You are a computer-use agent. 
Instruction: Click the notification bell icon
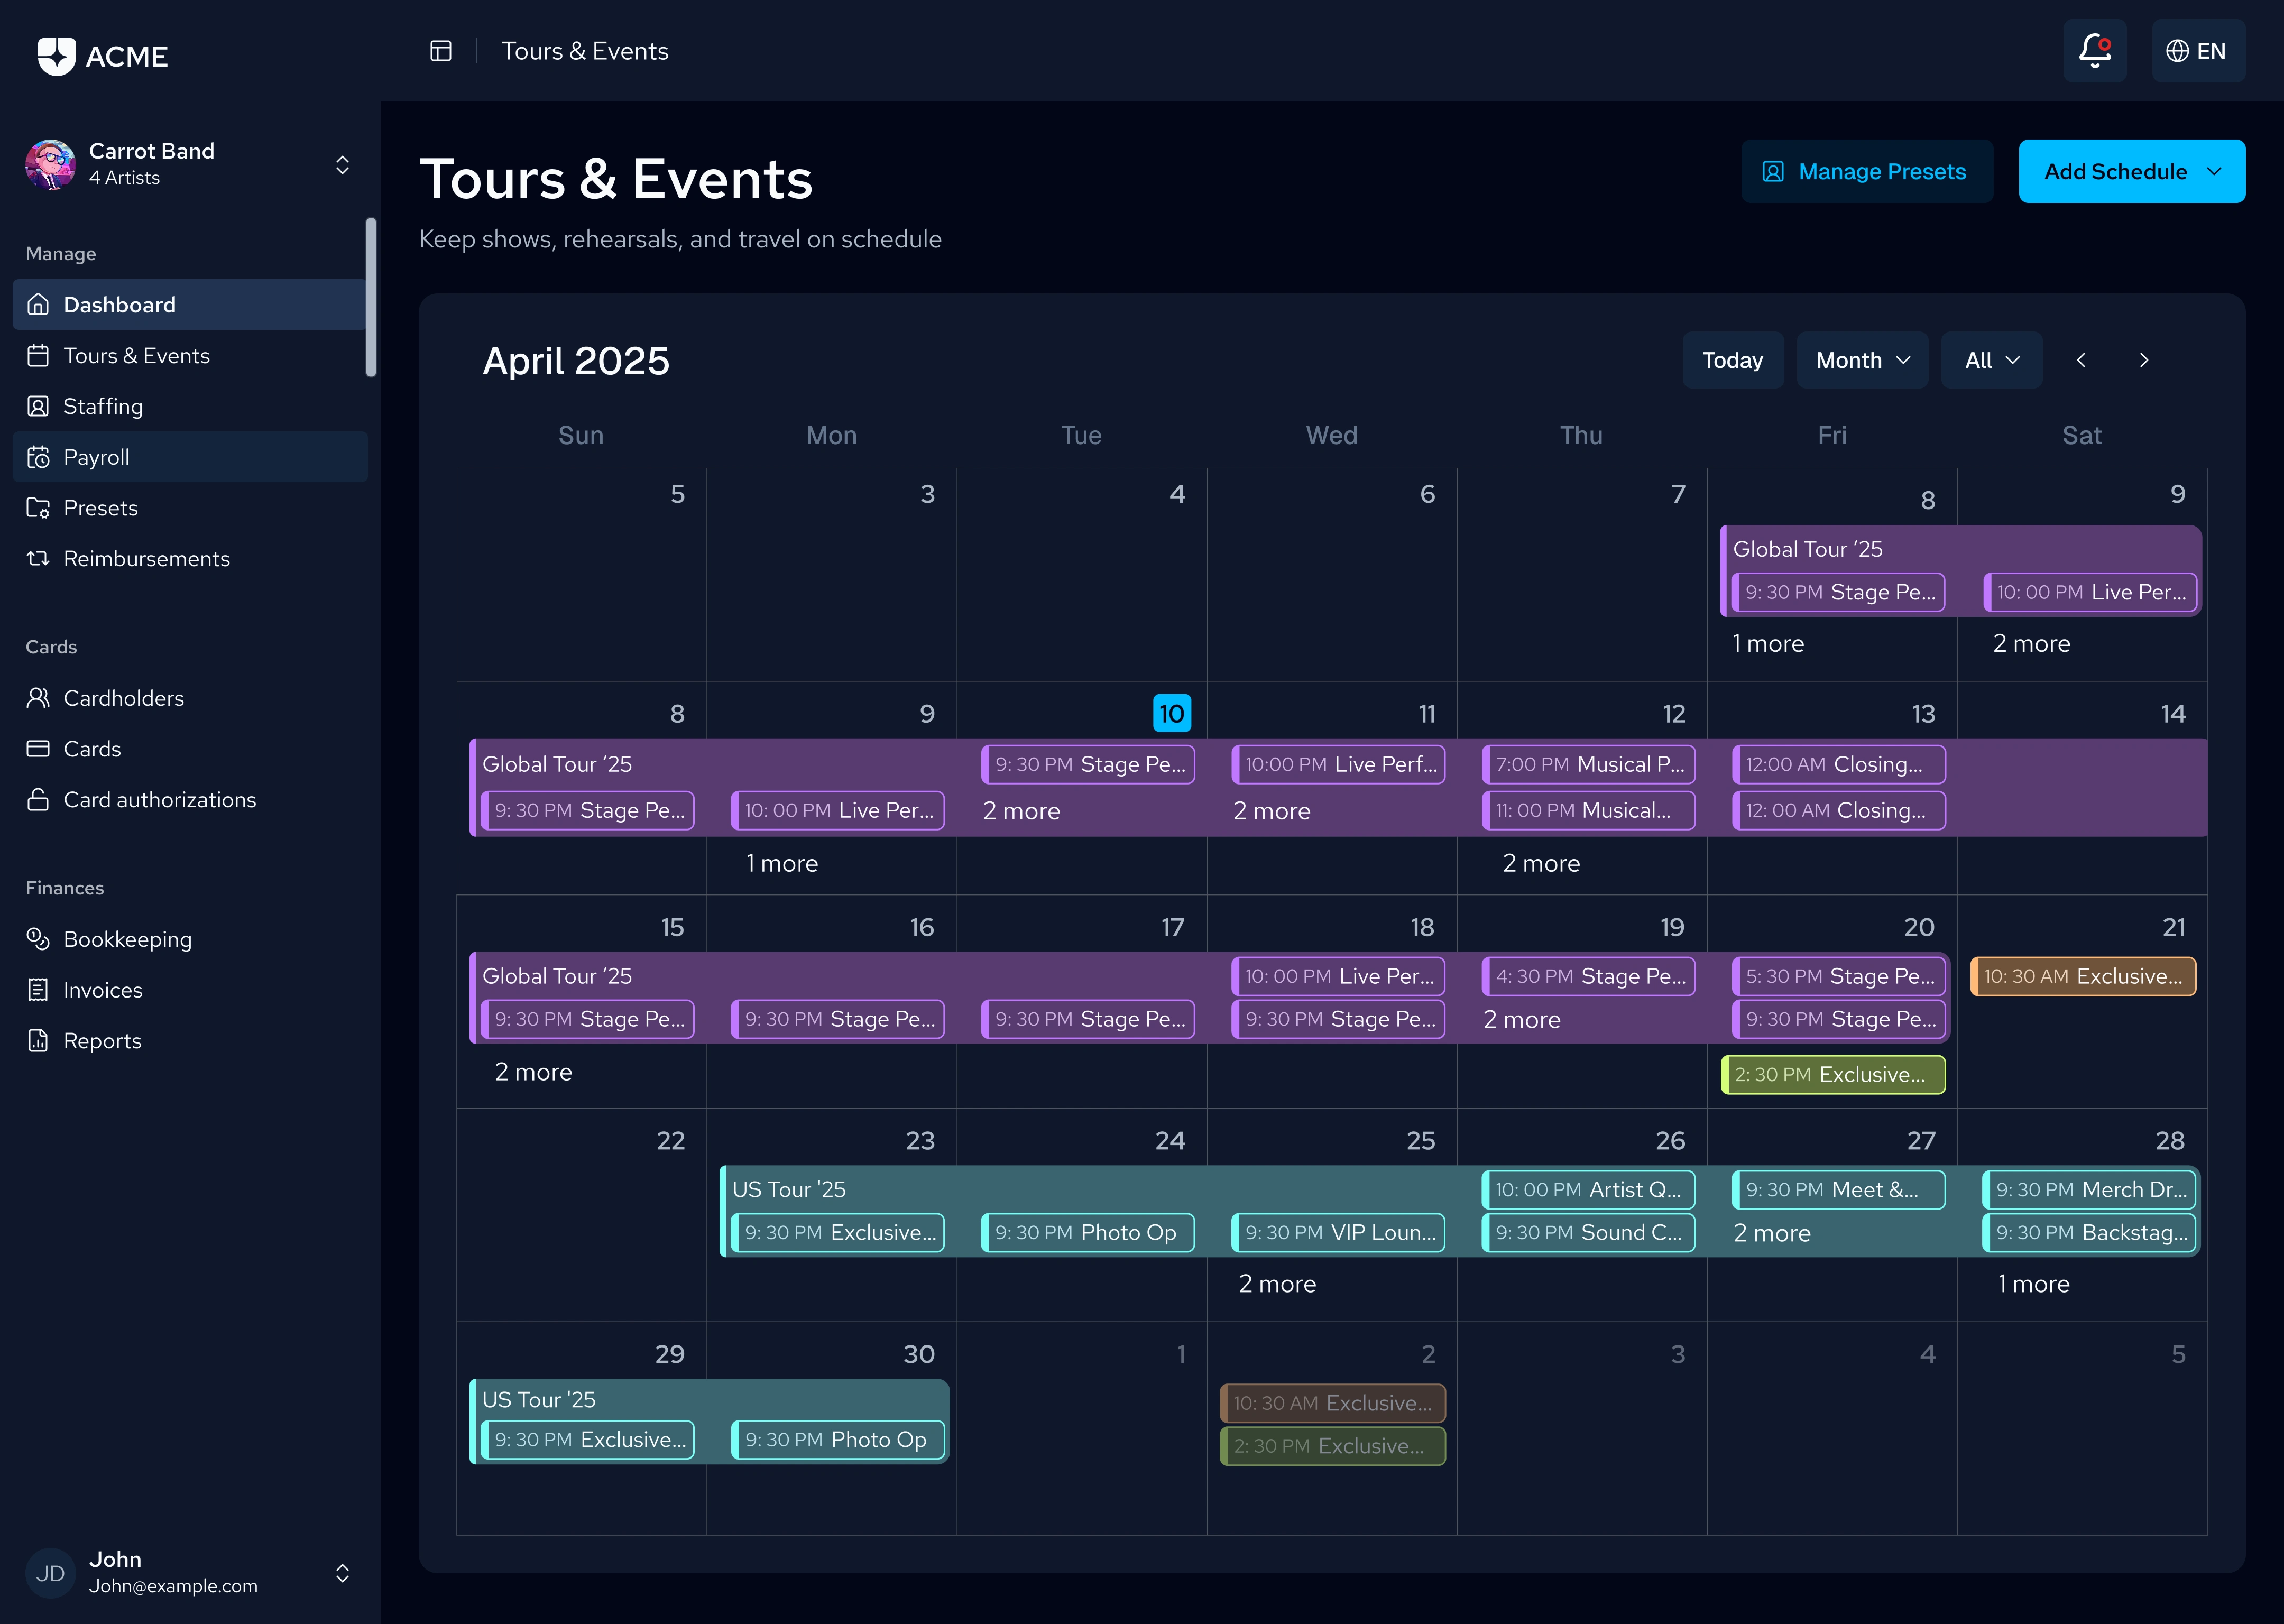coord(2094,51)
